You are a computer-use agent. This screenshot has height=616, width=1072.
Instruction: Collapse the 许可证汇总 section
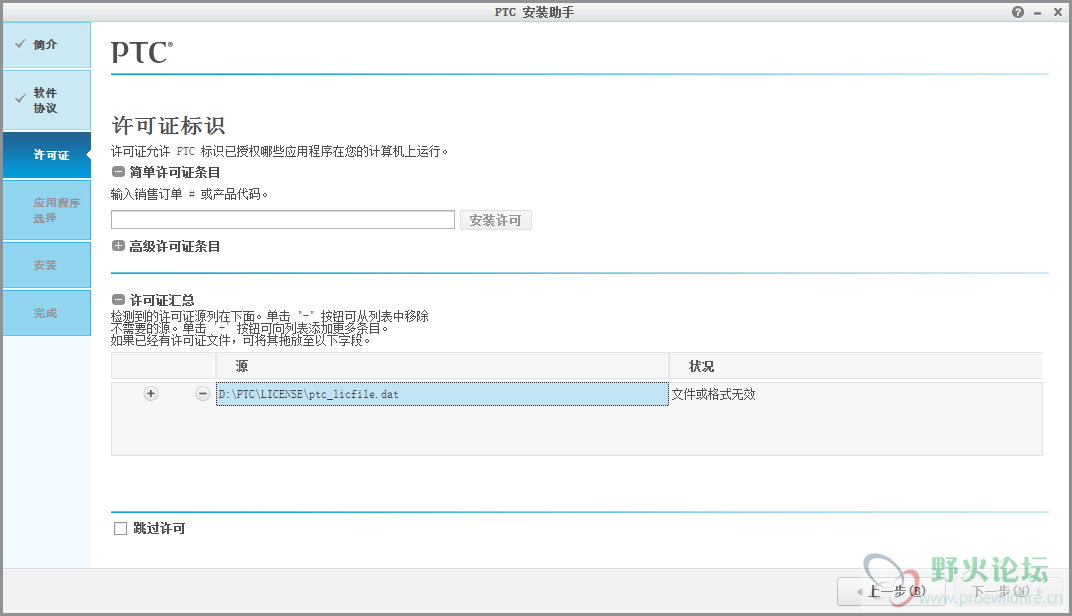coord(118,299)
